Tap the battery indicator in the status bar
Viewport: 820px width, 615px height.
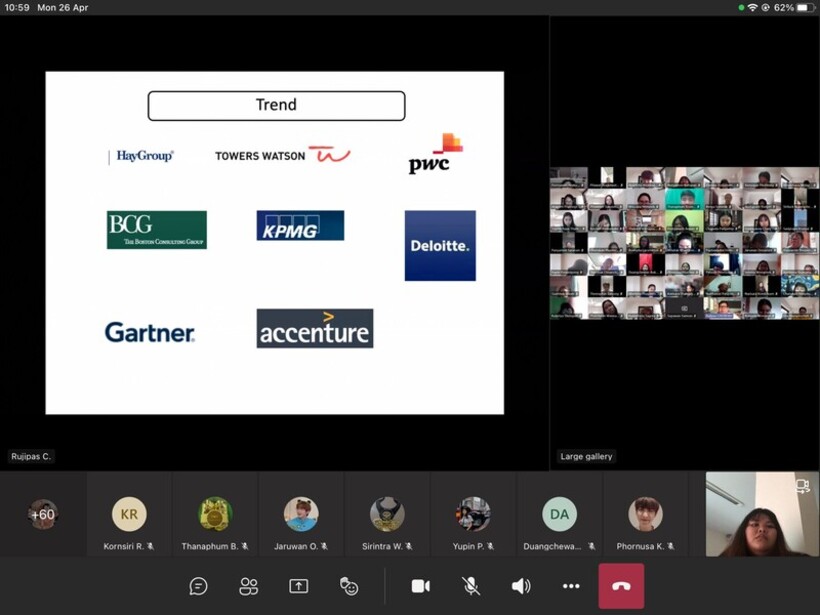806,7
